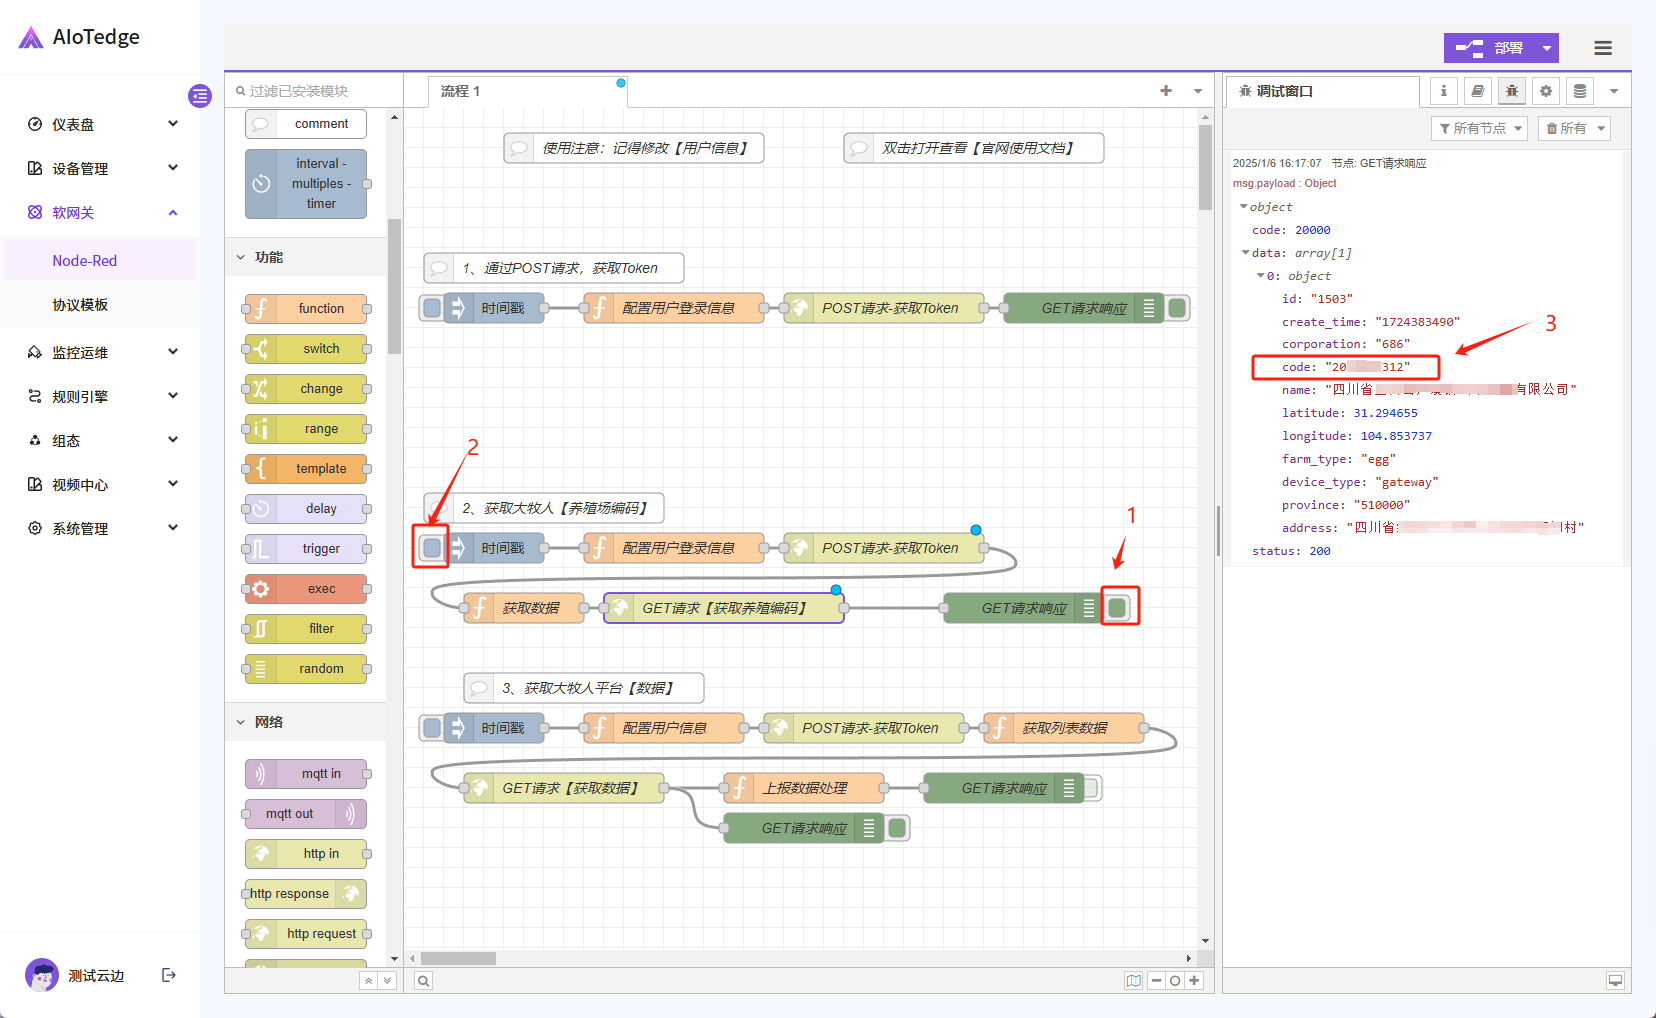Open the debug messages bug icon tab
1656x1018 pixels.
[1511, 91]
